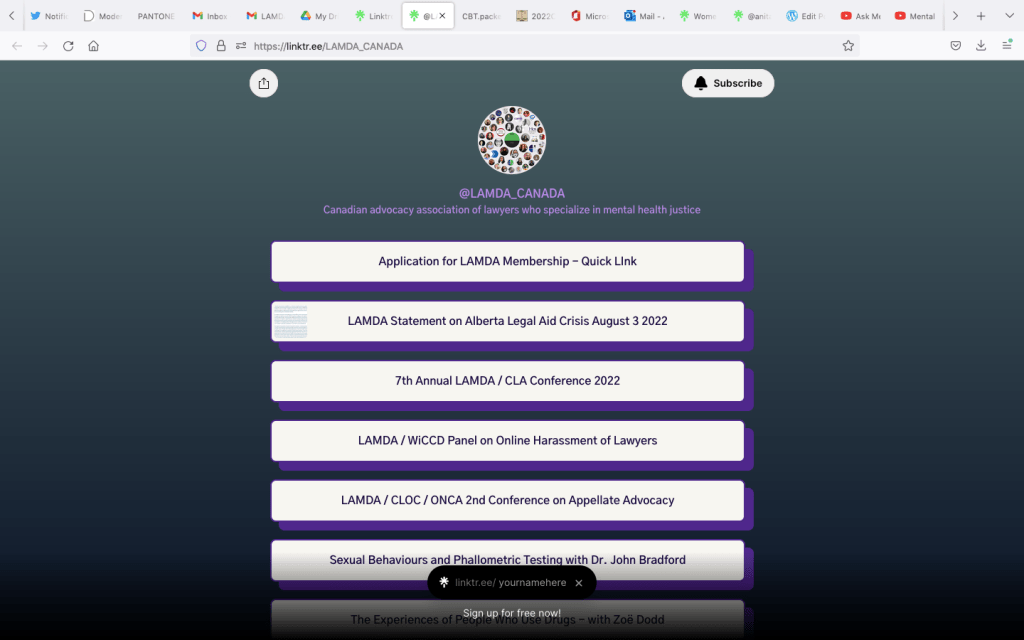The width and height of the screenshot is (1024, 640).
Task: Click the share icon on profile
Action: coord(263,84)
